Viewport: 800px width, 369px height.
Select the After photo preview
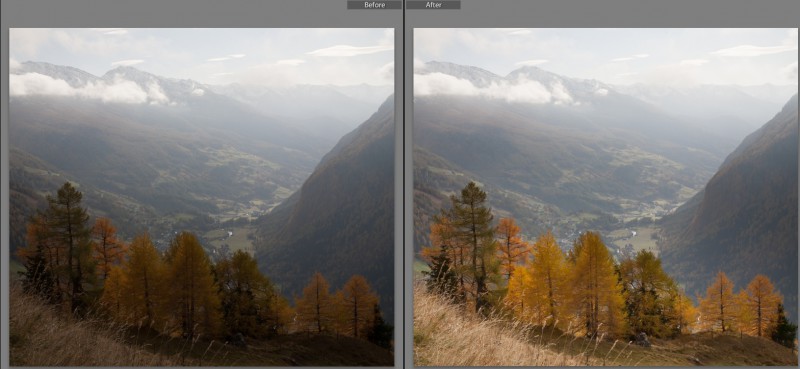click(605, 197)
